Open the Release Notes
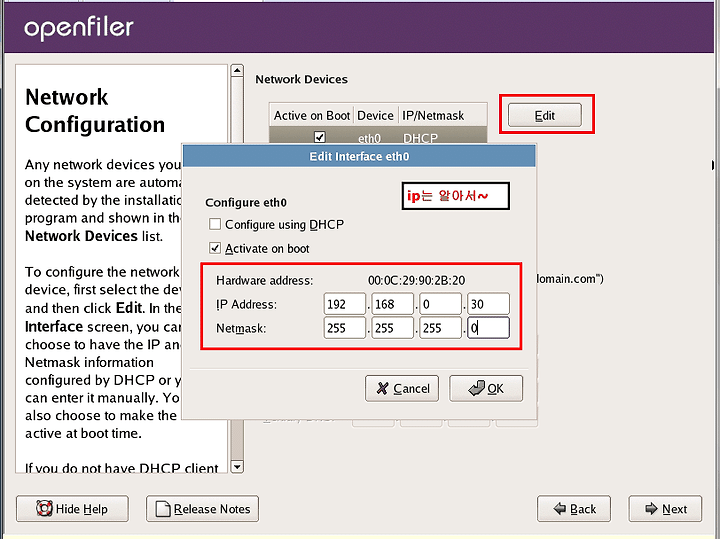This screenshot has width=720, height=539. 202,509
